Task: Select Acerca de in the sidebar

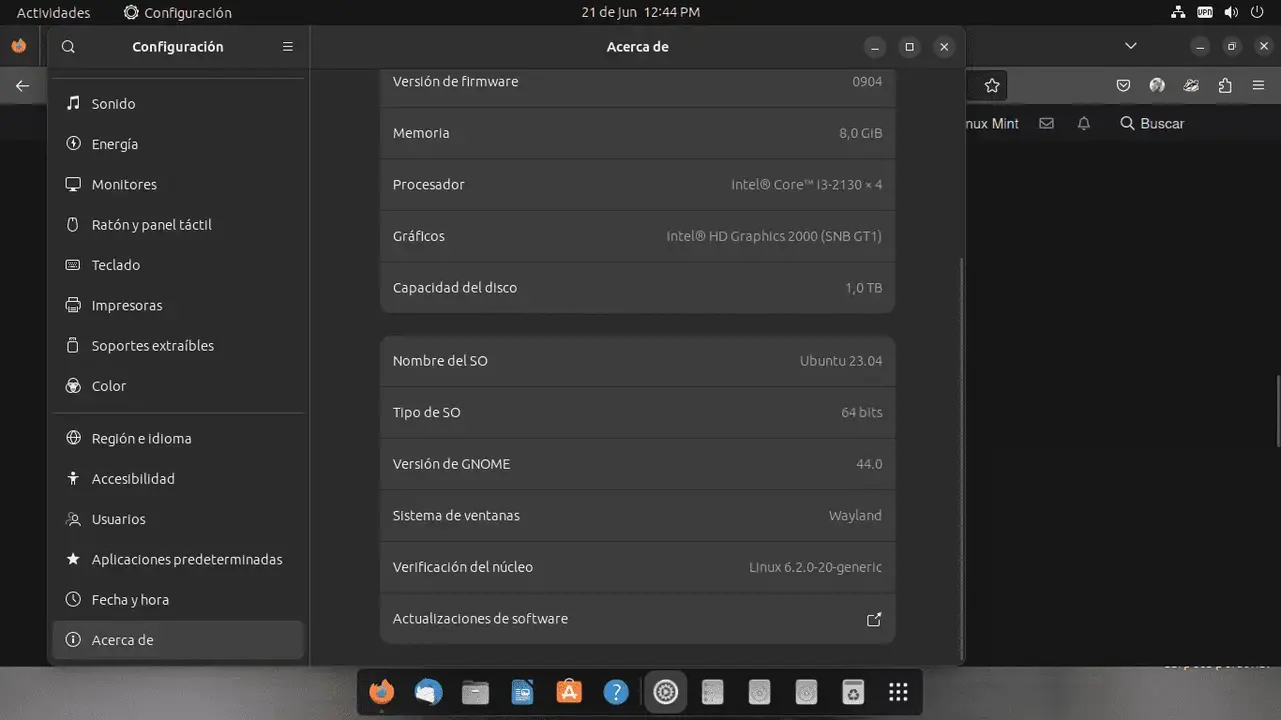Action: (x=178, y=640)
